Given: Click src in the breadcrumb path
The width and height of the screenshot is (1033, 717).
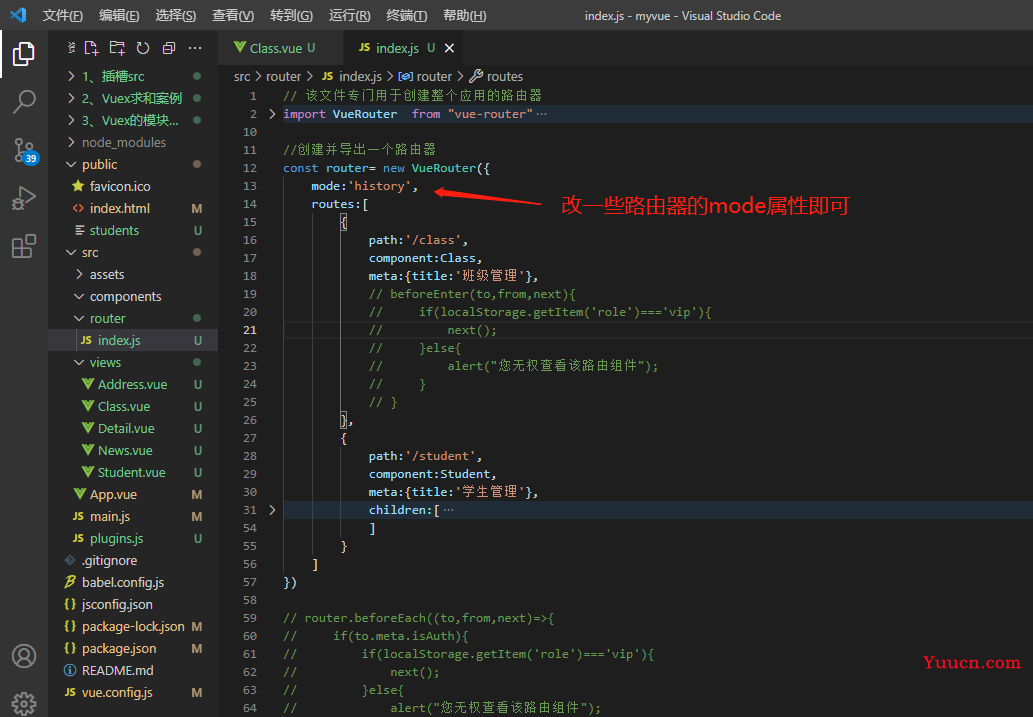Looking at the screenshot, I should pos(242,76).
